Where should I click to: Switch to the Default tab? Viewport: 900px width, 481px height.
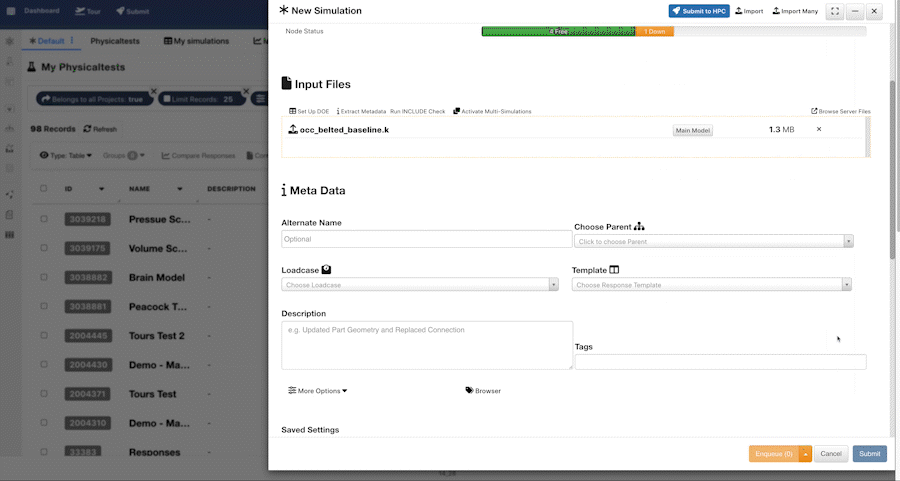[47, 41]
